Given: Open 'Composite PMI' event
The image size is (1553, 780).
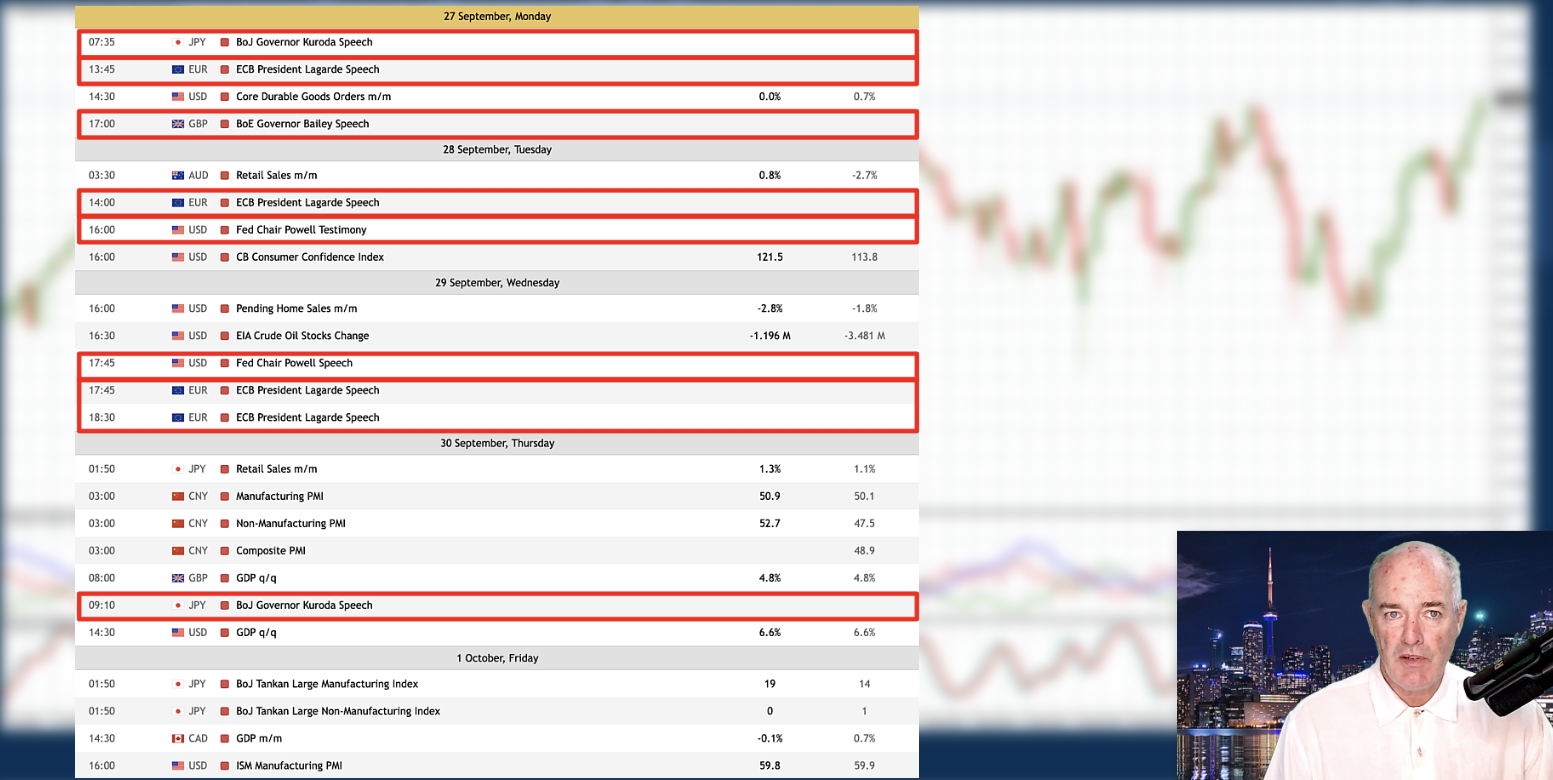Looking at the screenshot, I should tap(270, 551).
